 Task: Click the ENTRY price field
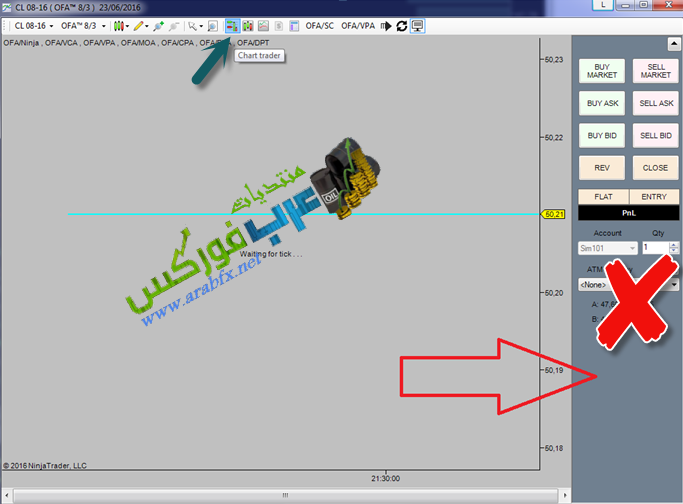(x=654, y=196)
